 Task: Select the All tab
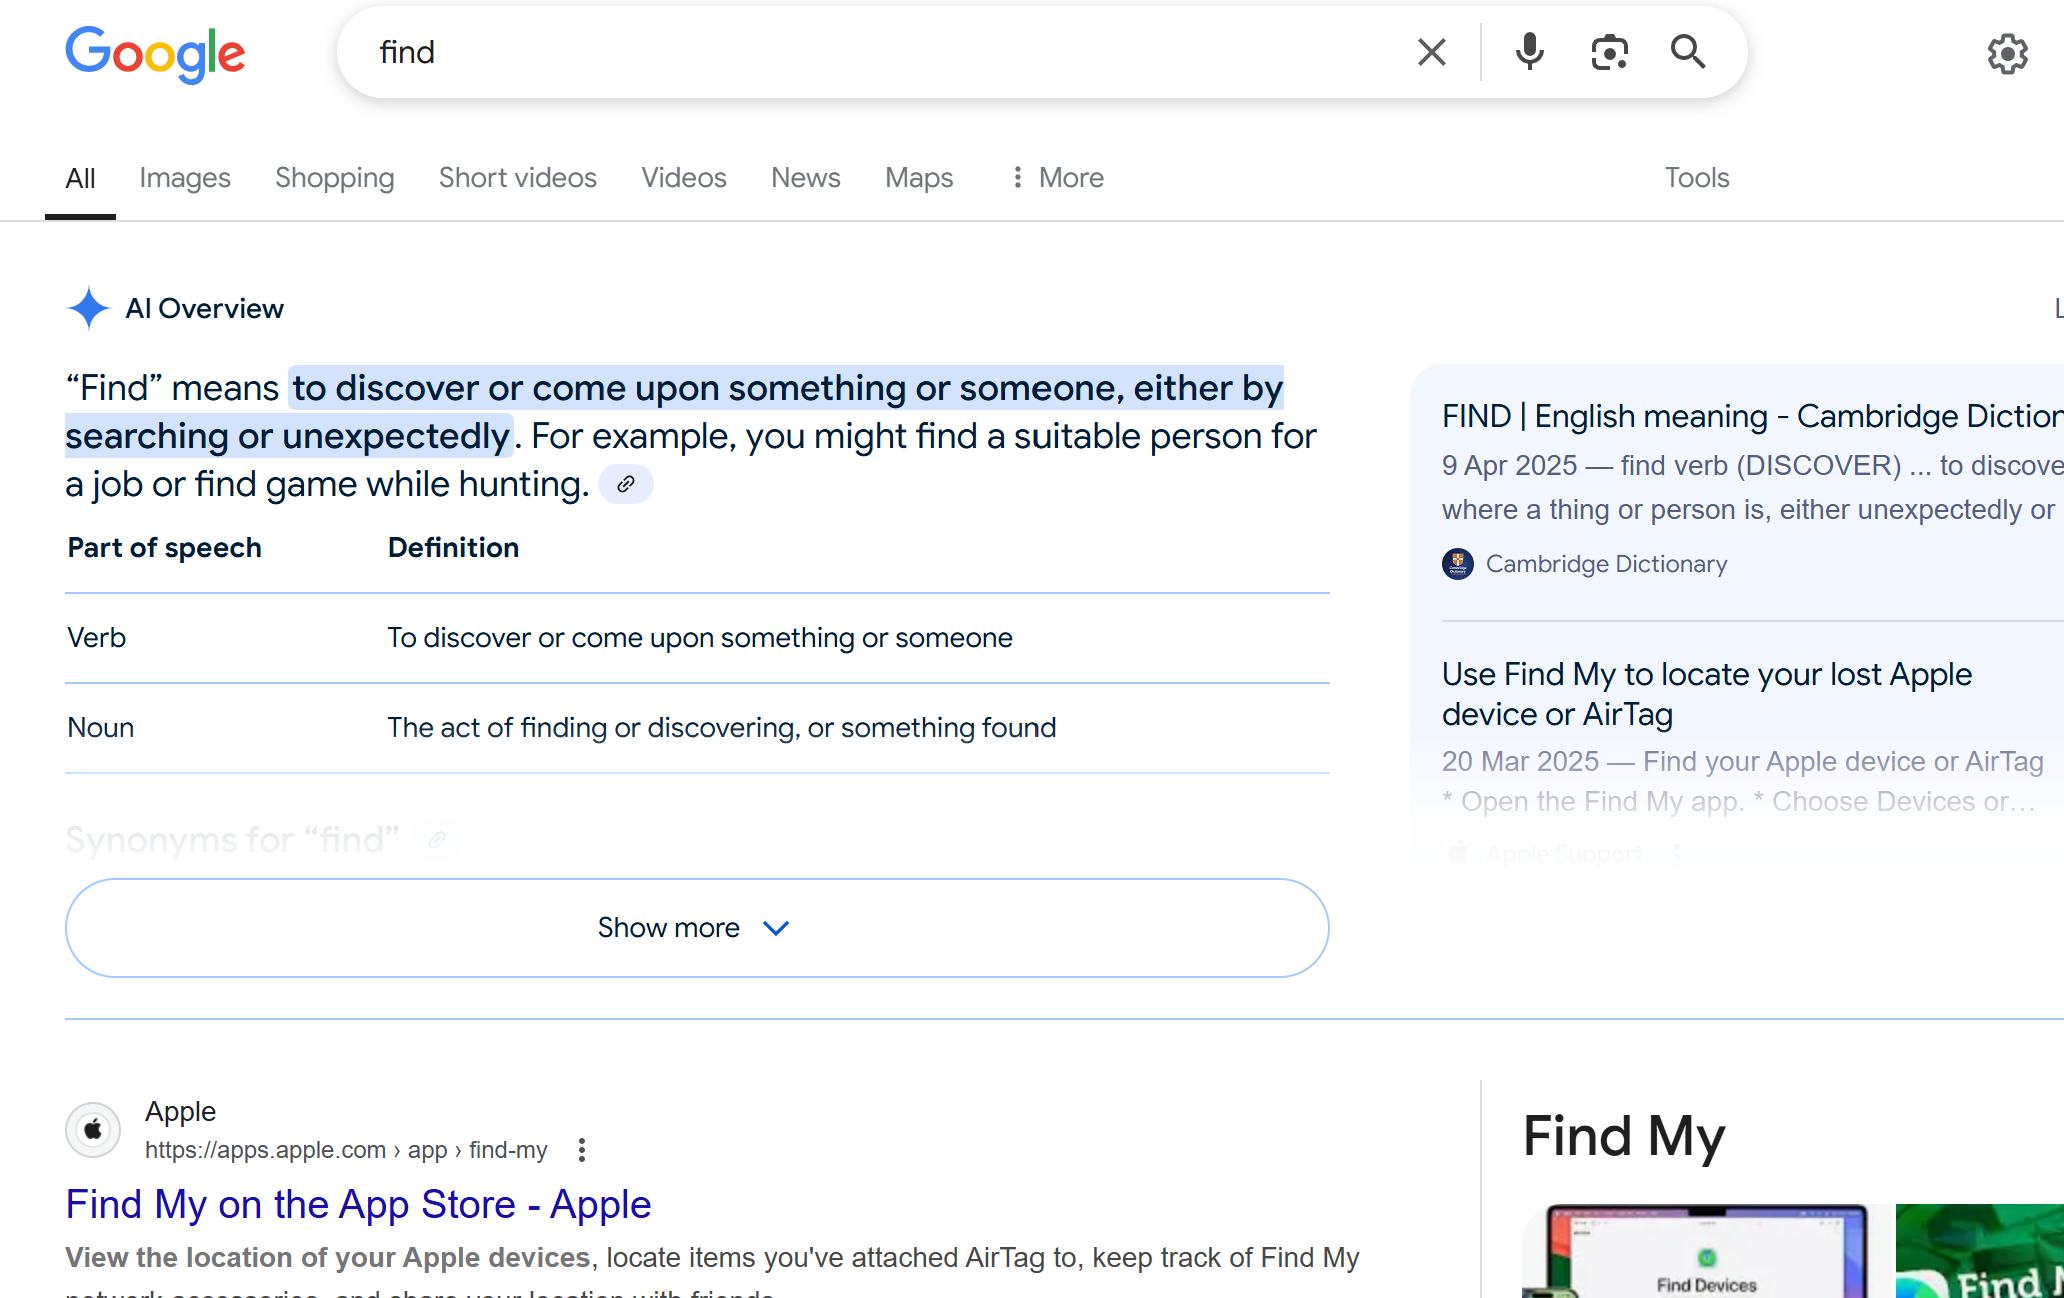click(80, 178)
